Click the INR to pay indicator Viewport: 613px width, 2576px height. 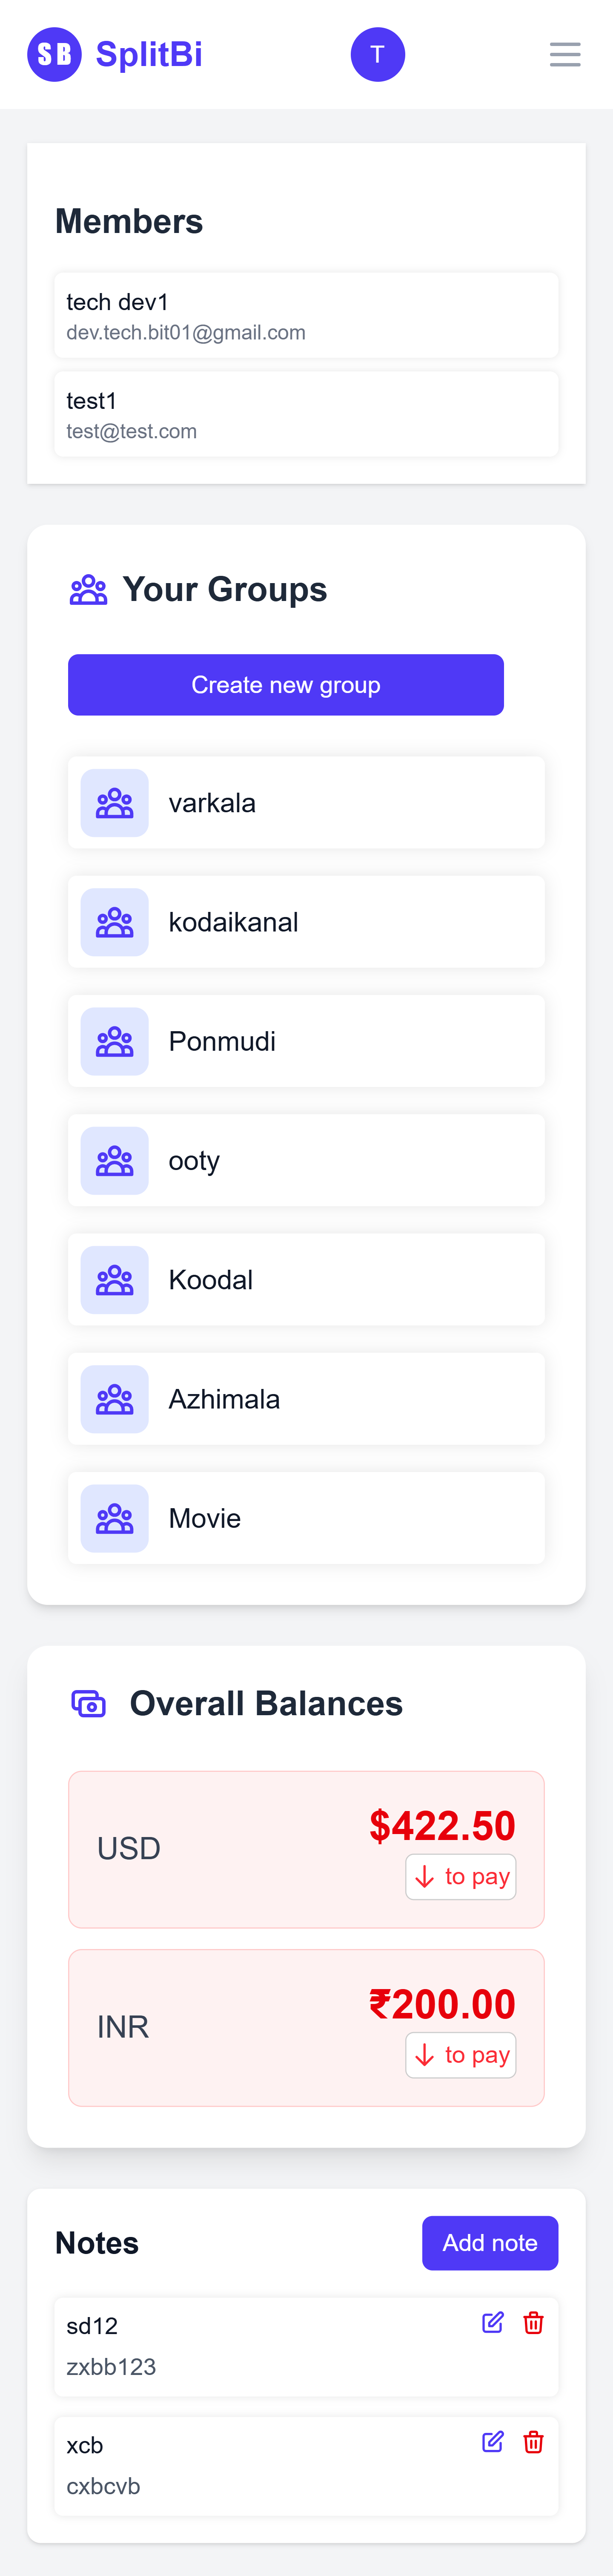461,2055
